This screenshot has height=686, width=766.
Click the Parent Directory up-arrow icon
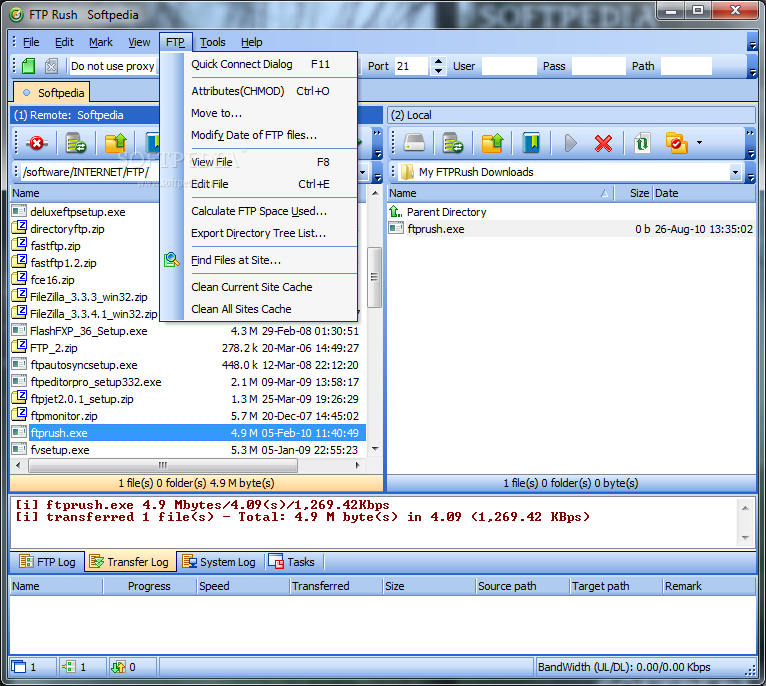coord(396,212)
